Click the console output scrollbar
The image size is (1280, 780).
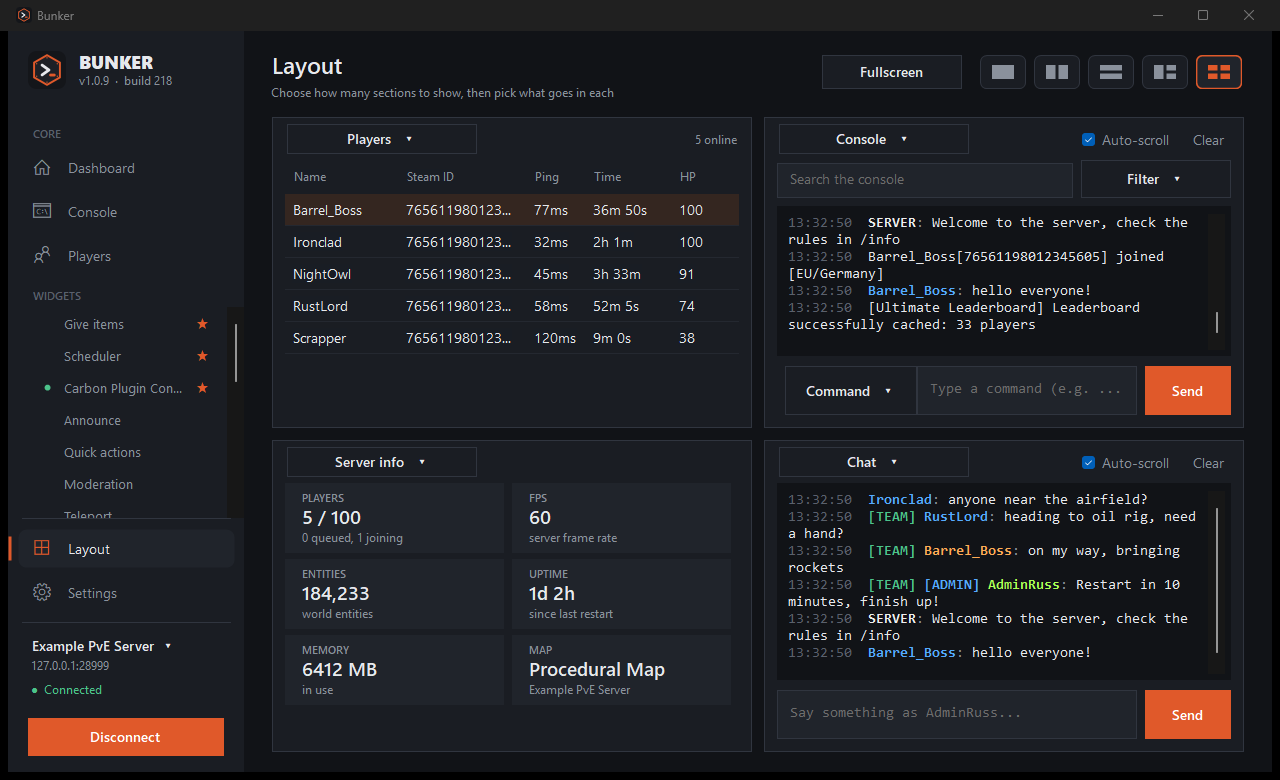pyautogui.click(x=1217, y=322)
